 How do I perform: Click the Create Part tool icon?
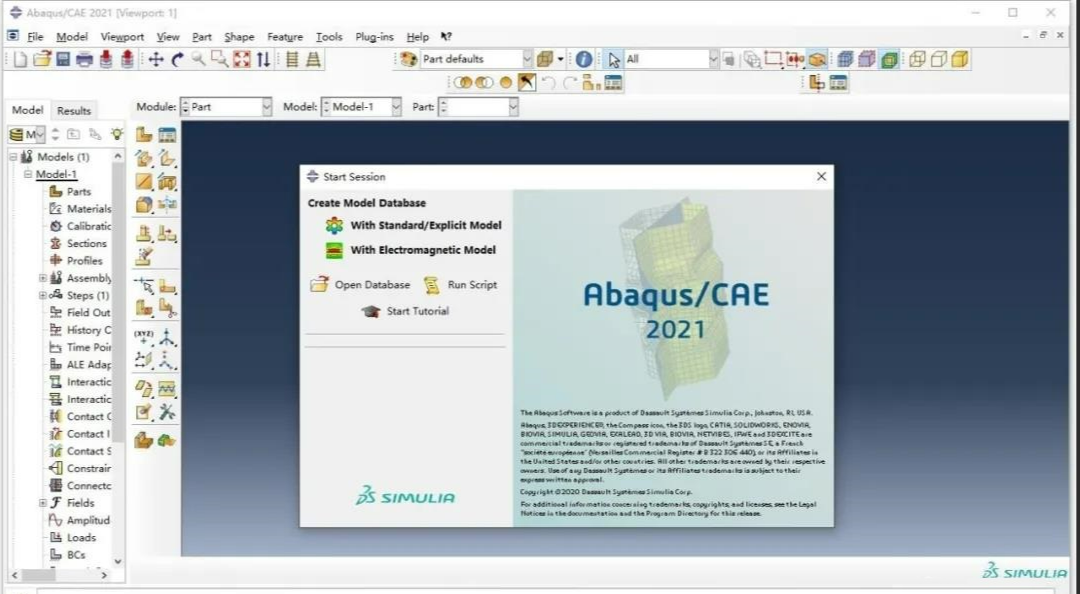point(144,134)
